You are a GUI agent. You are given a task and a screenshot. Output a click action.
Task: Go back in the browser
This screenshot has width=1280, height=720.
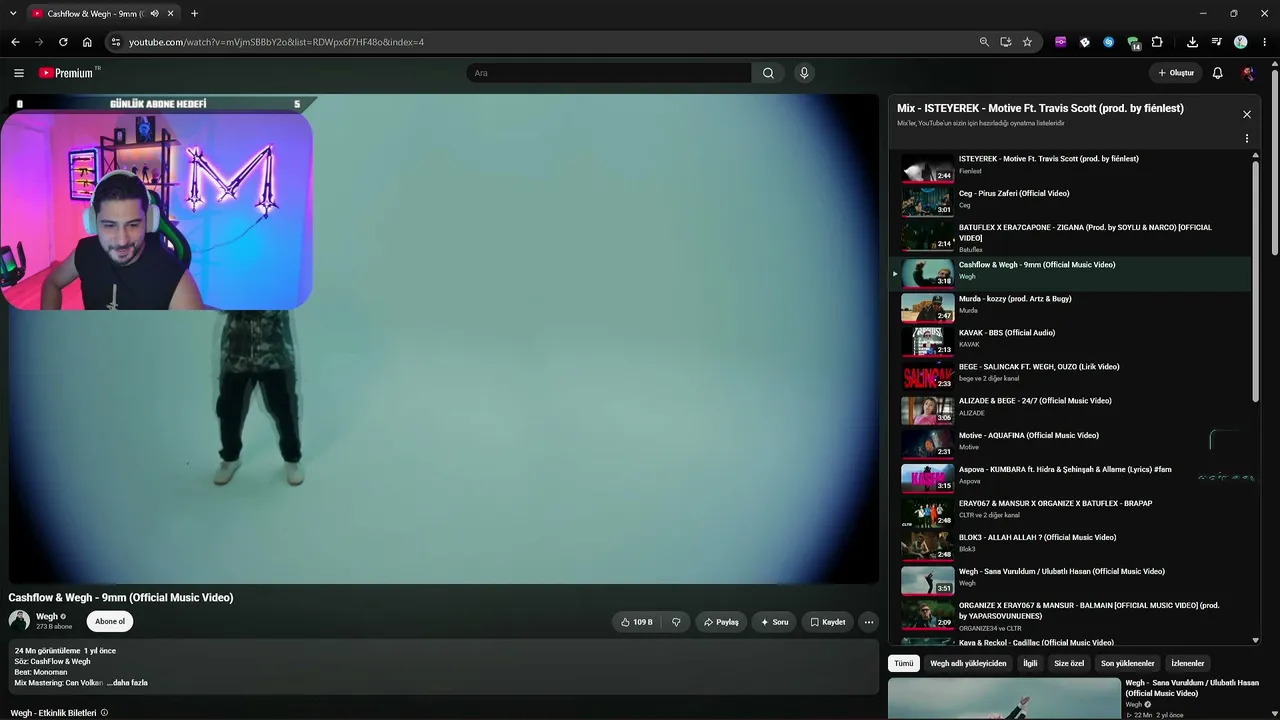(15, 42)
